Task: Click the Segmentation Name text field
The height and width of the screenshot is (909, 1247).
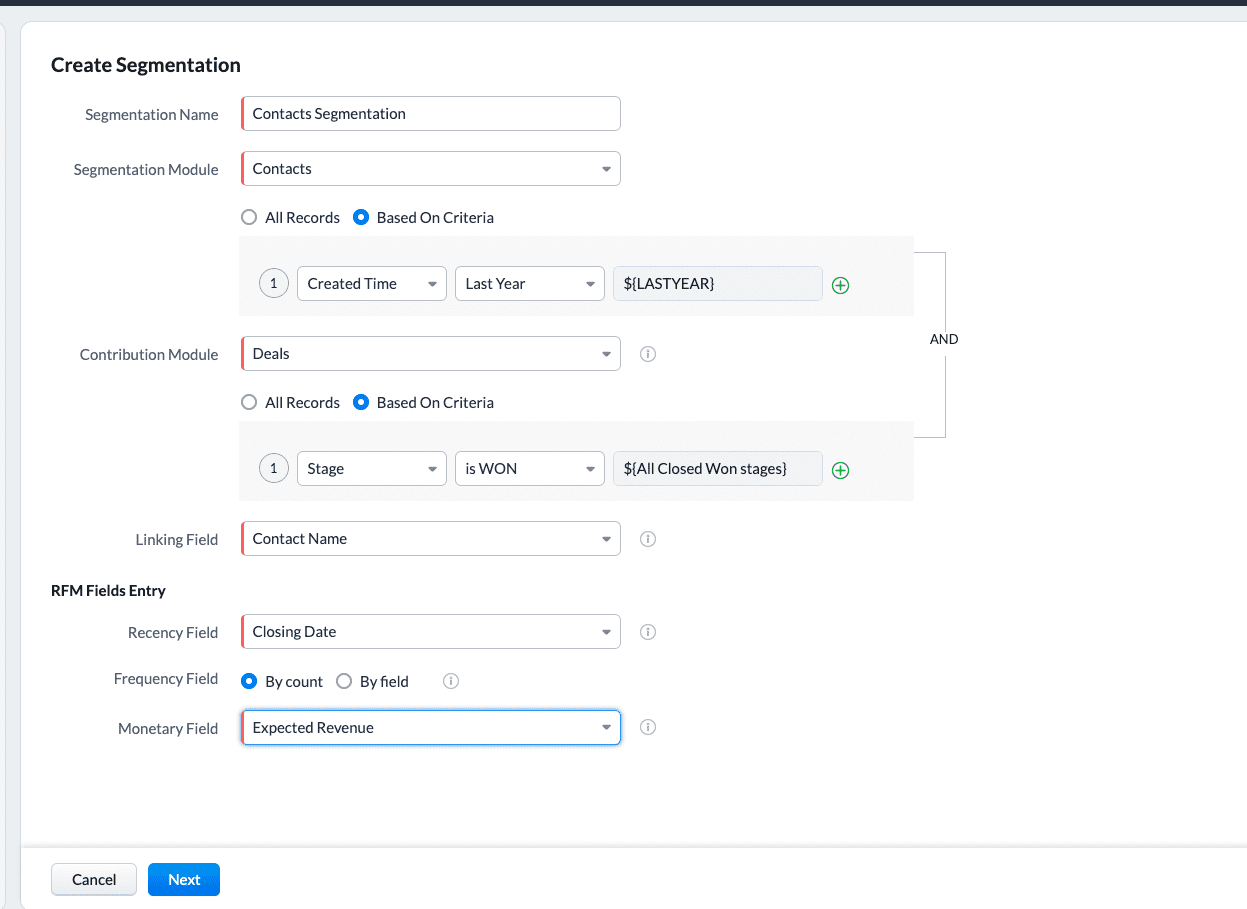Action: (431, 114)
